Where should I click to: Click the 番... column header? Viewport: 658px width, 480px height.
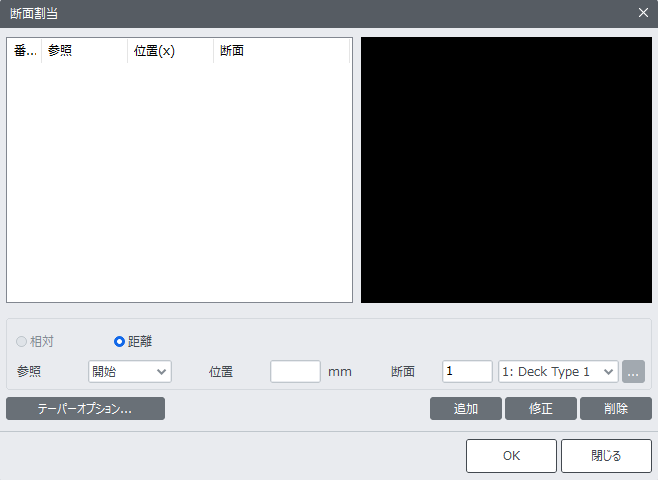click(24, 51)
